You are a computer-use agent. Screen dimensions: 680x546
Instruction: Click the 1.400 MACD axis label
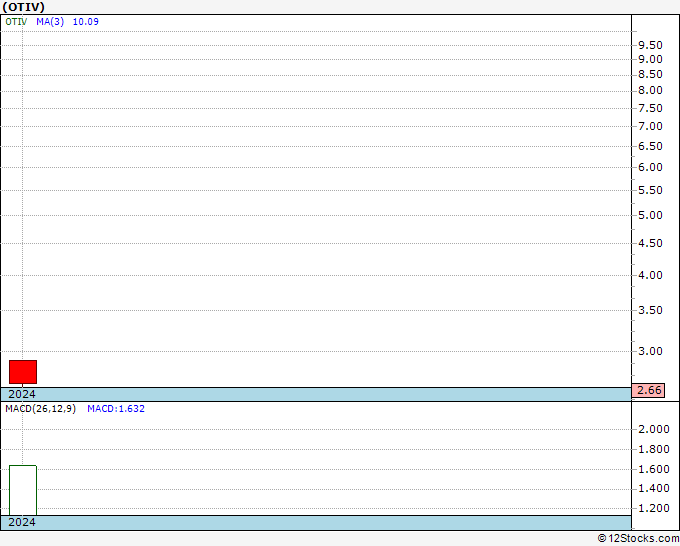click(654, 488)
